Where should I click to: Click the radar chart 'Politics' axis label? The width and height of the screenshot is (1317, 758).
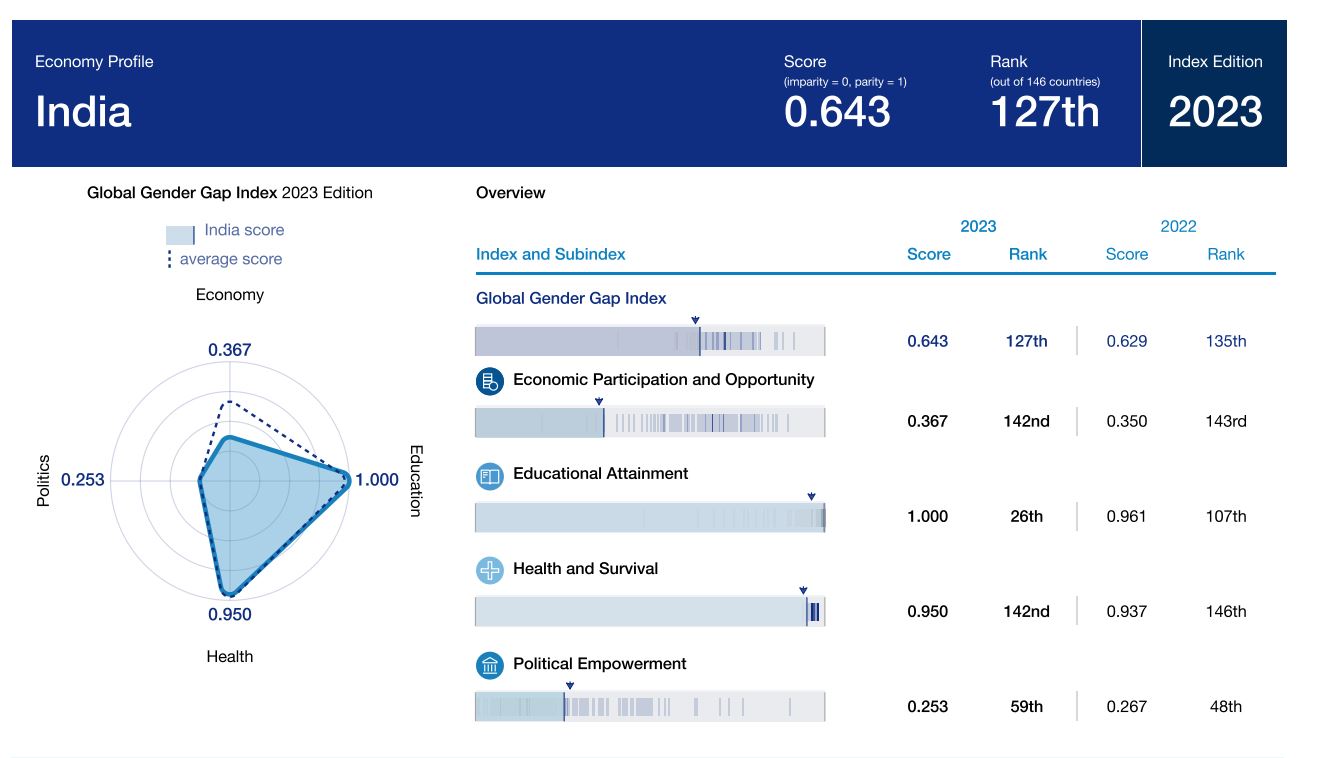44,481
